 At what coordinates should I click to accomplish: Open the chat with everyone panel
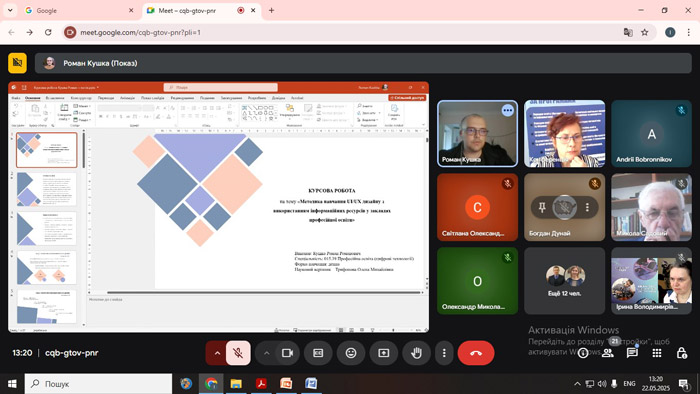pos(632,353)
